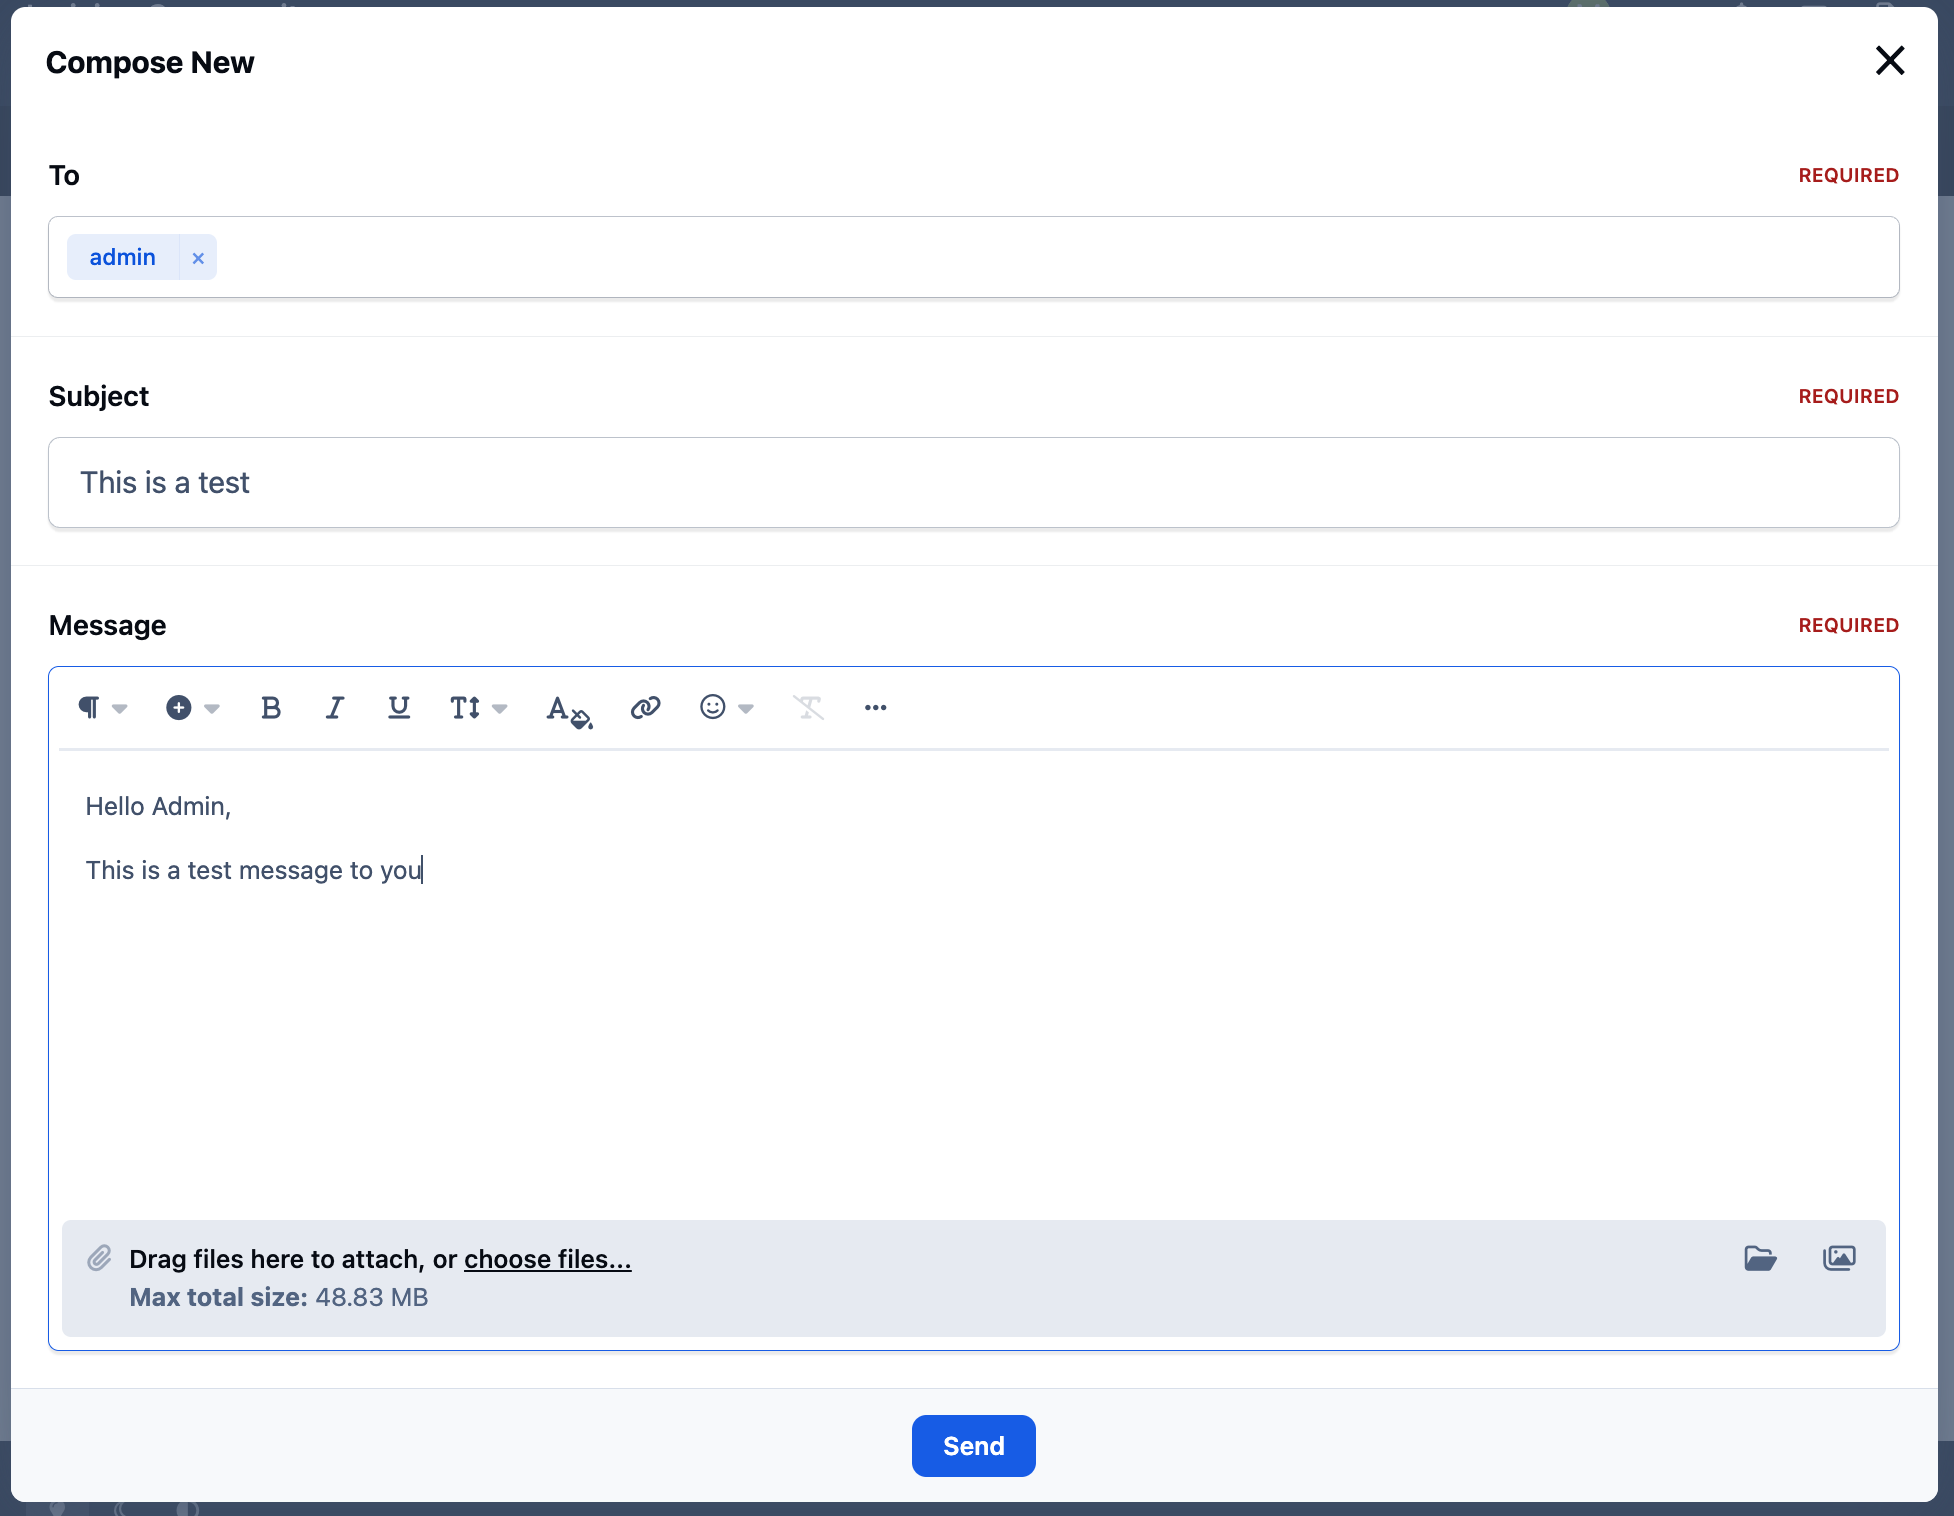The height and width of the screenshot is (1516, 1954).
Task: Open the text color picker
Action: click(569, 710)
